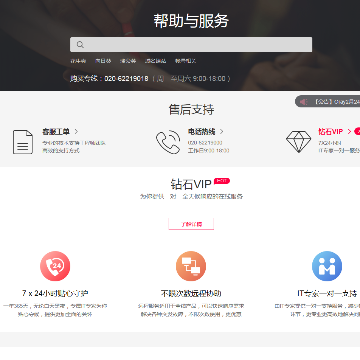Image resolution: width=360 pixels, height=360 pixels.
Task: Click the orange remote assistance screens icon
Action: point(191,266)
